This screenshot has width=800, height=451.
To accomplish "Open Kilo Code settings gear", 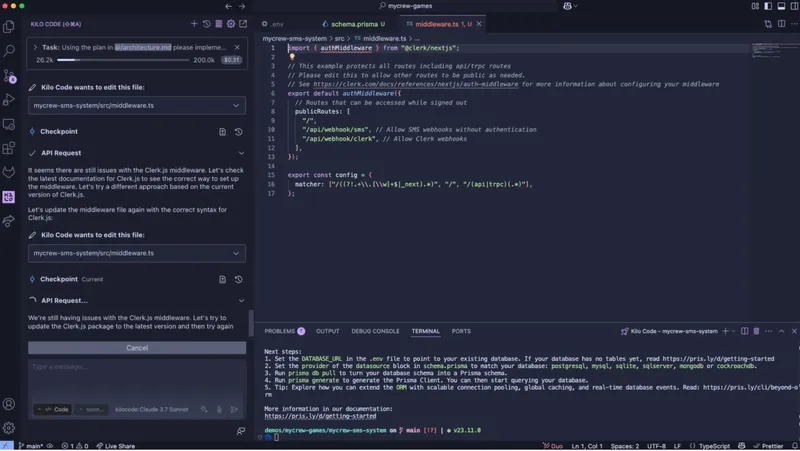I will (x=231, y=23).
